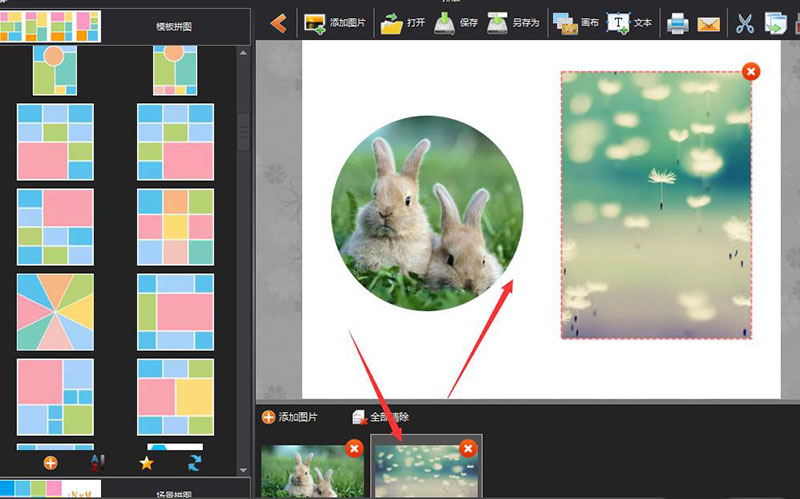This screenshot has height=499, width=800.
Task: Select the circular rabbits image on canvas
Action: [x=427, y=213]
